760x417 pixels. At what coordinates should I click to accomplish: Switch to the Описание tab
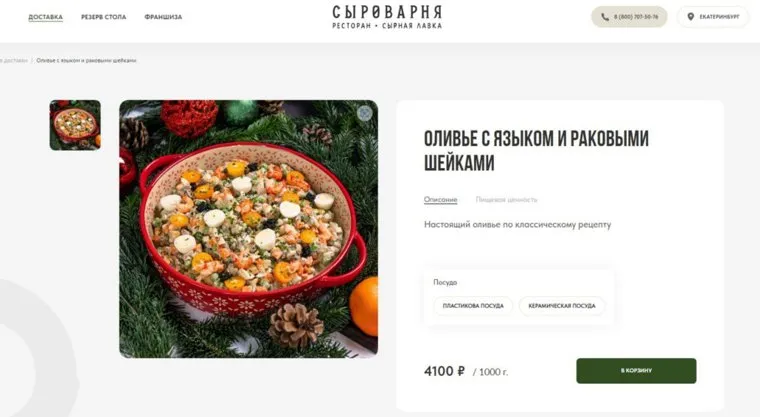click(x=441, y=199)
